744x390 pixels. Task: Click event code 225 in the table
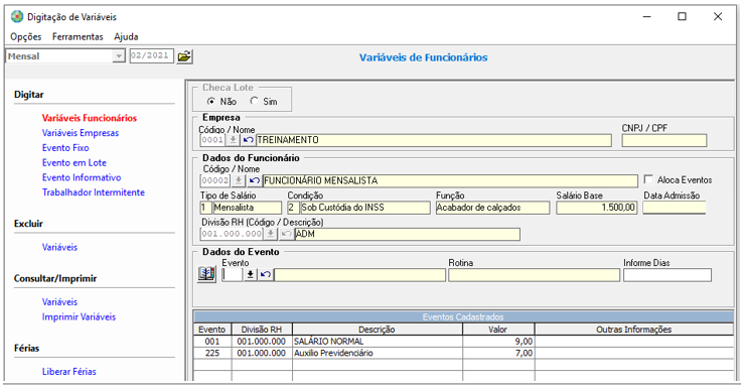coord(212,353)
